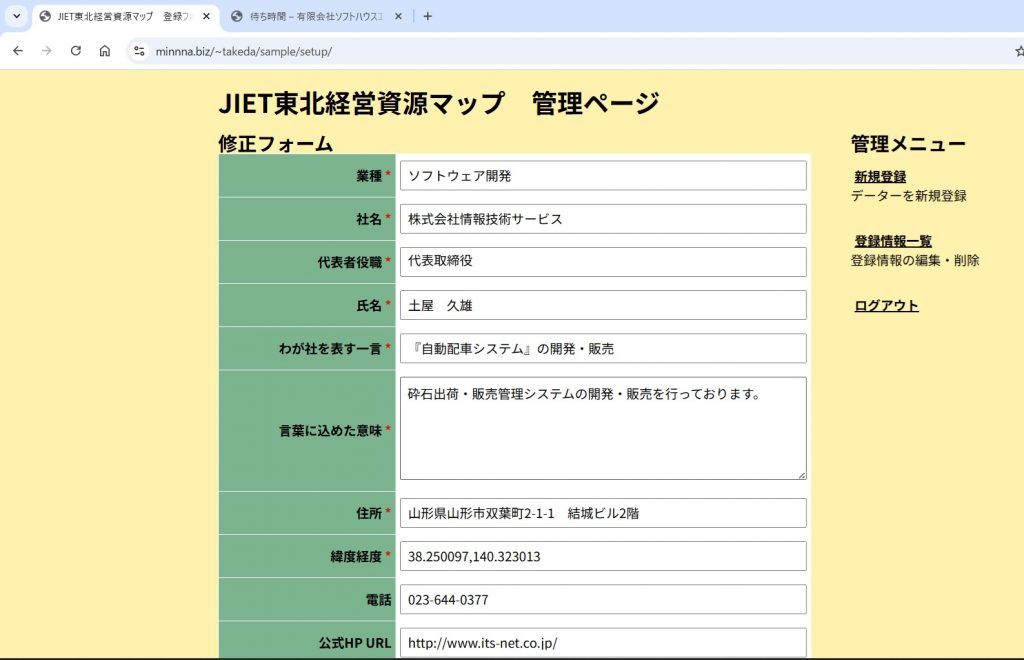Viewport: 1024px width, 660px height.
Task: Go to browser home page icon
Action: tap(104, 51)
